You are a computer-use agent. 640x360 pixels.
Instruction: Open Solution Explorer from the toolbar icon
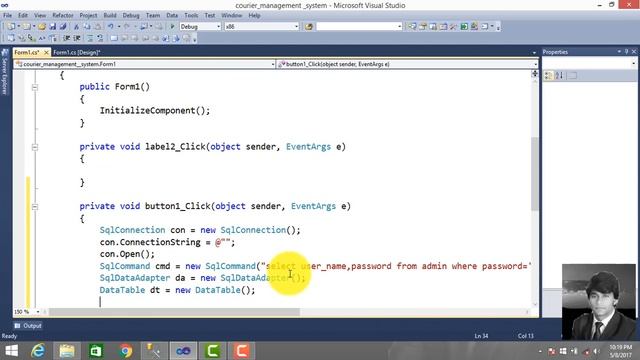[412, 27]
